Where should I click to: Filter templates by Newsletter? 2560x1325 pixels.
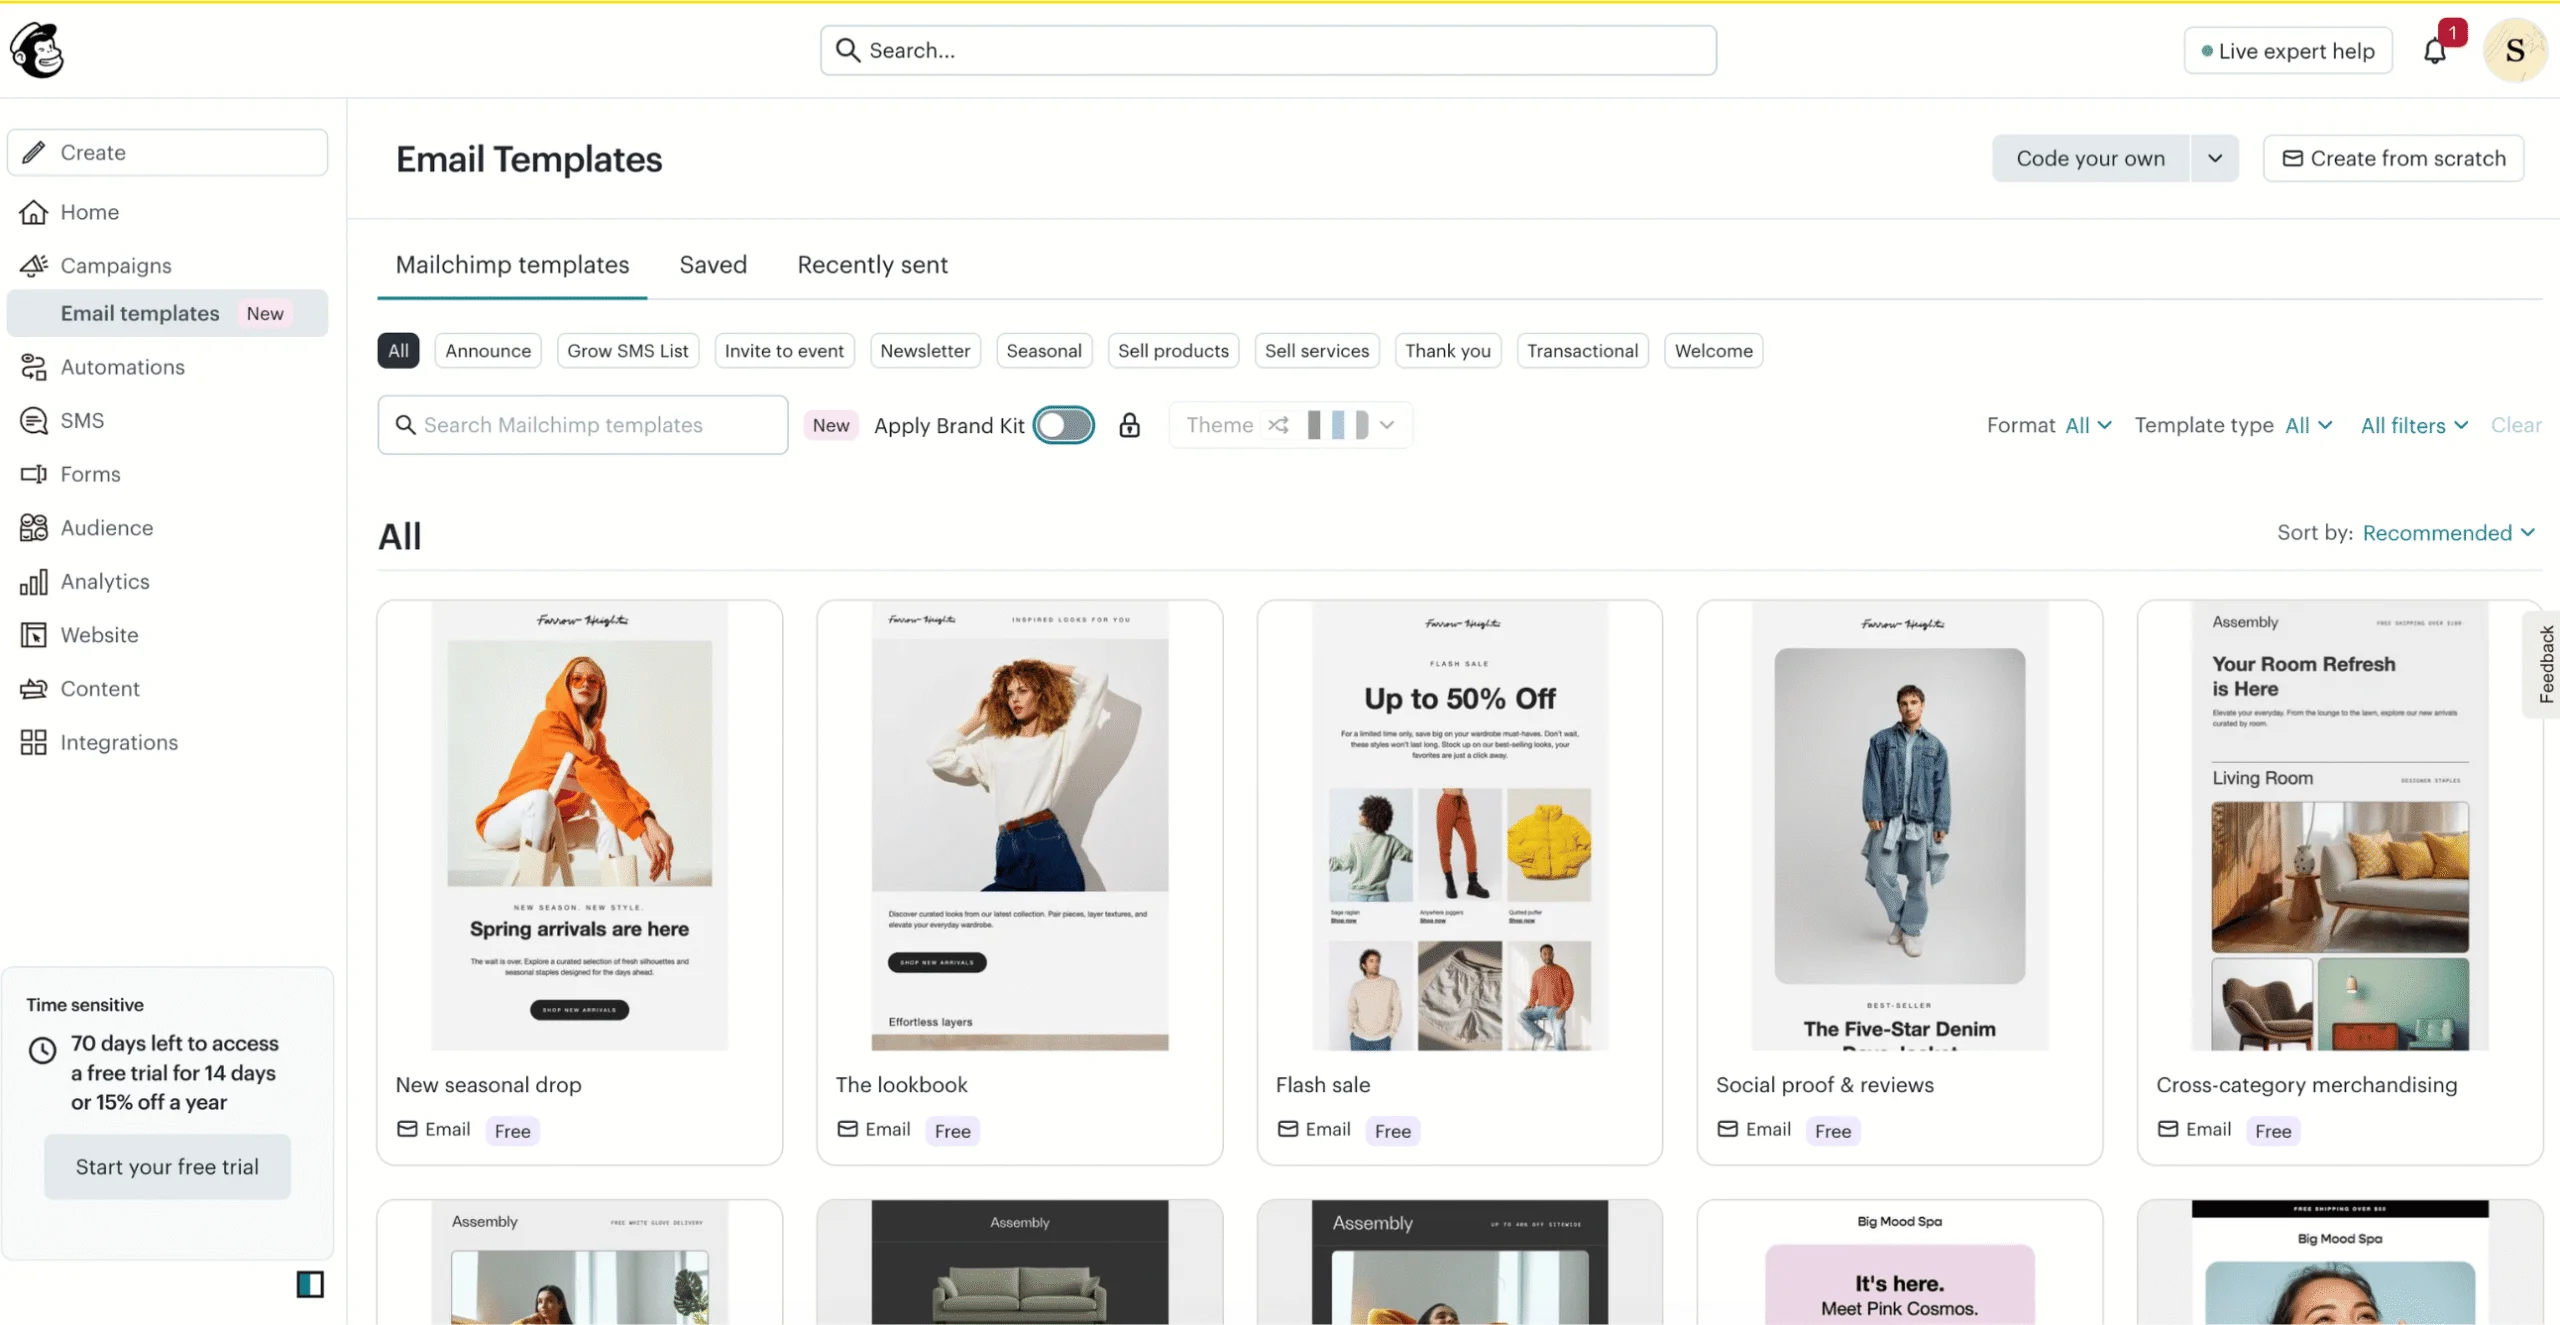click(925, 351)
